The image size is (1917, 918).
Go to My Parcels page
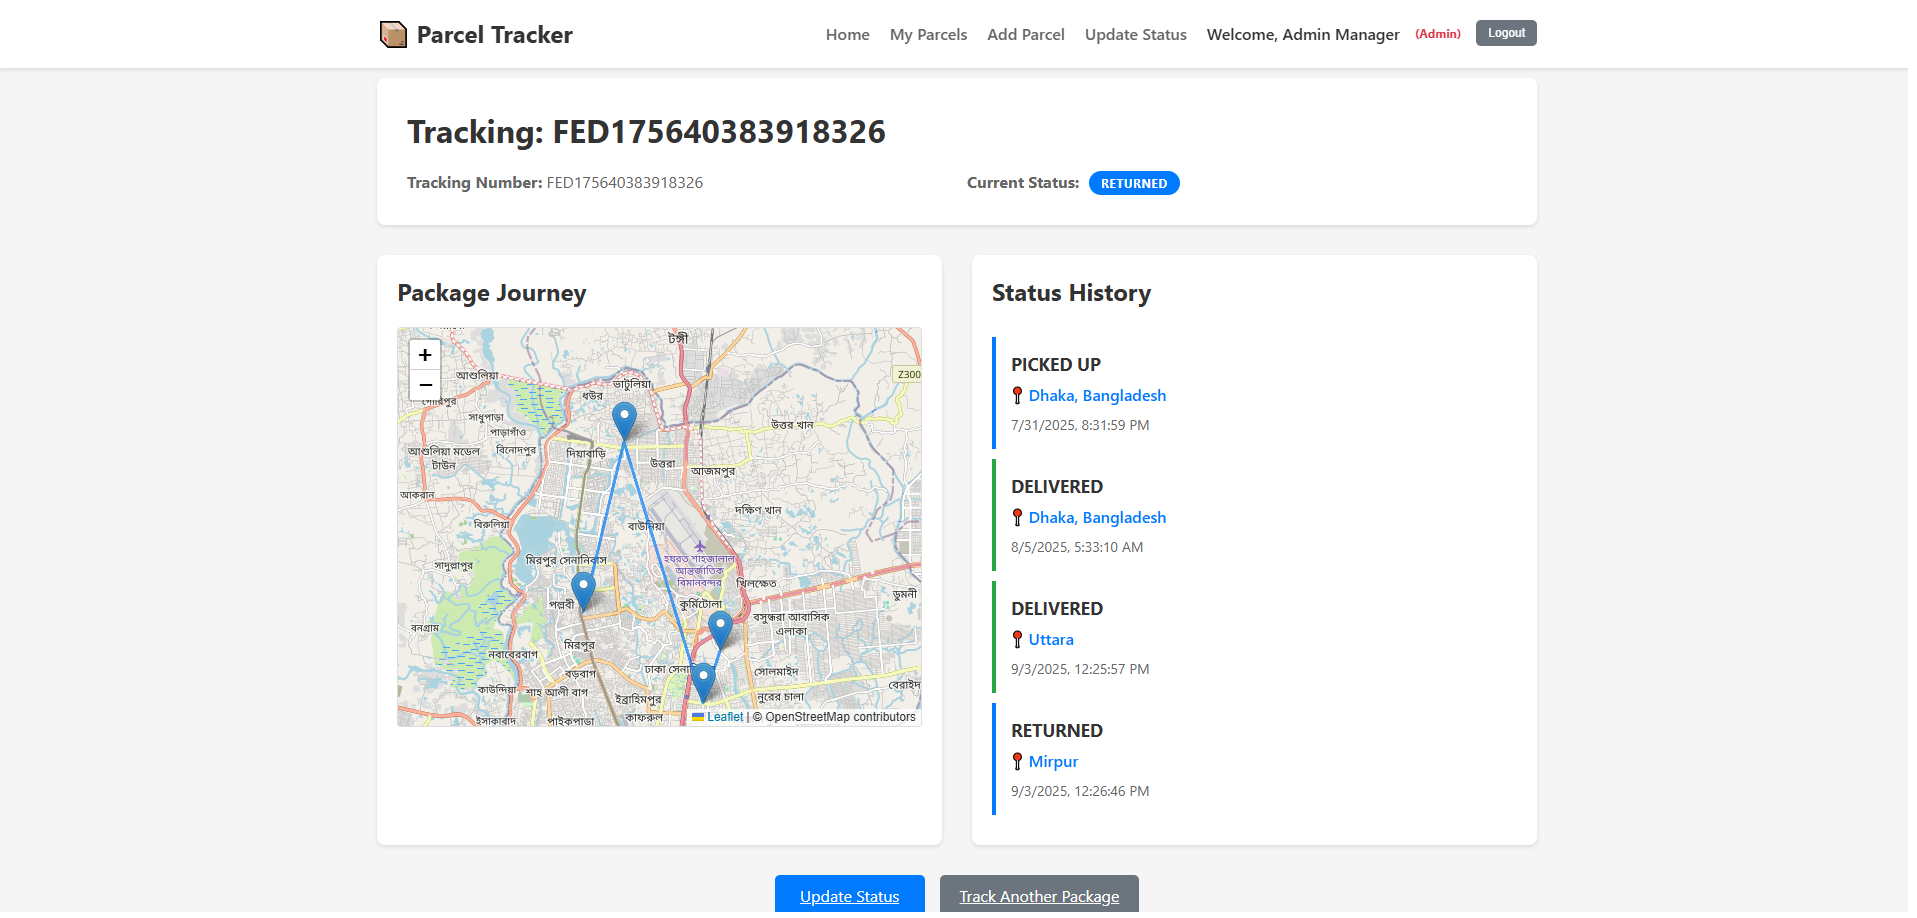pyautogui.click(x=929, y=35)
